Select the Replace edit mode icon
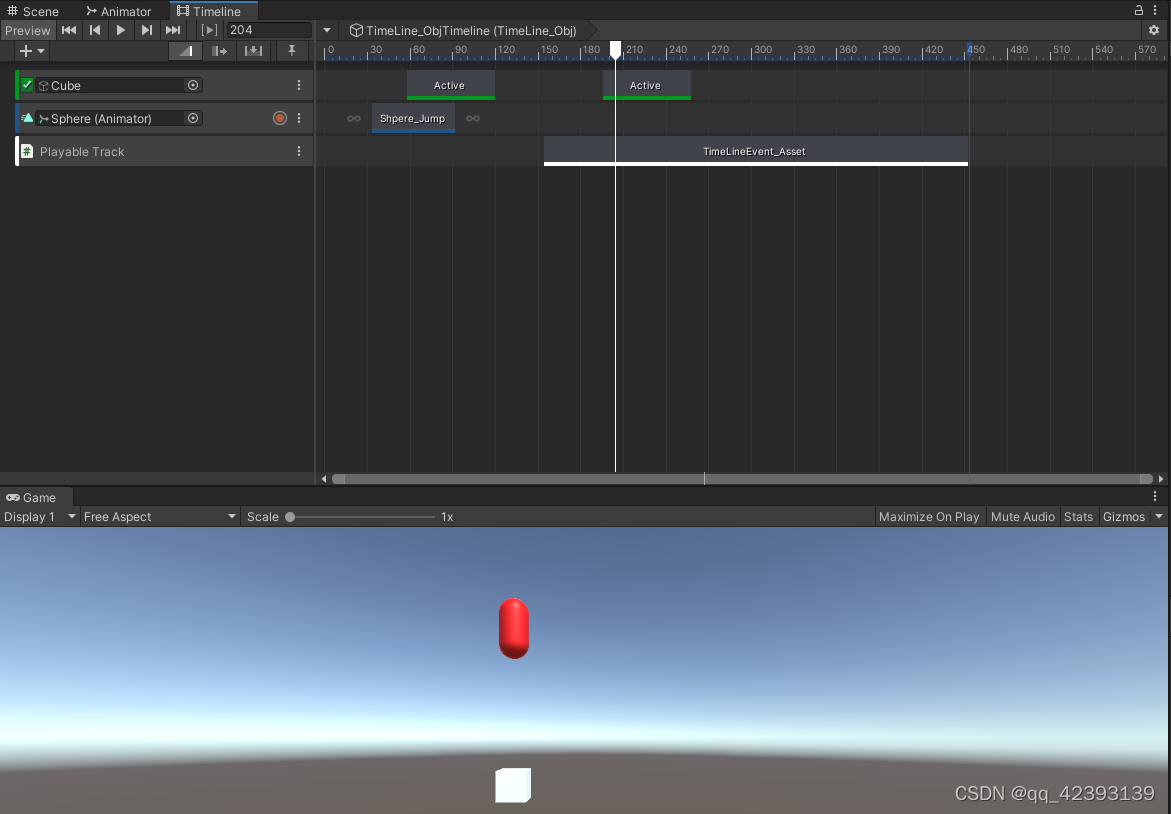This screenshot has height=814, width=1171. pyautogui.click(x=253, y=51)
